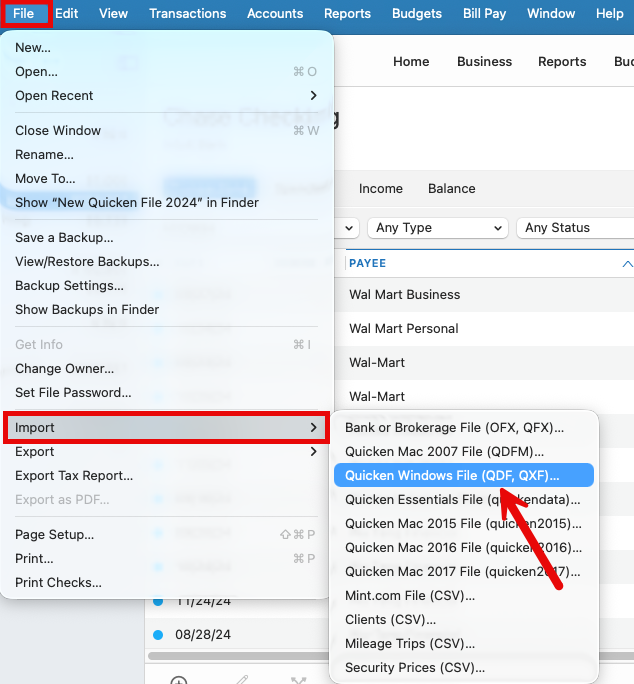Screen dimensions: 634x684
Task: Open Backup Settings...
Action: tap(166, 285)
